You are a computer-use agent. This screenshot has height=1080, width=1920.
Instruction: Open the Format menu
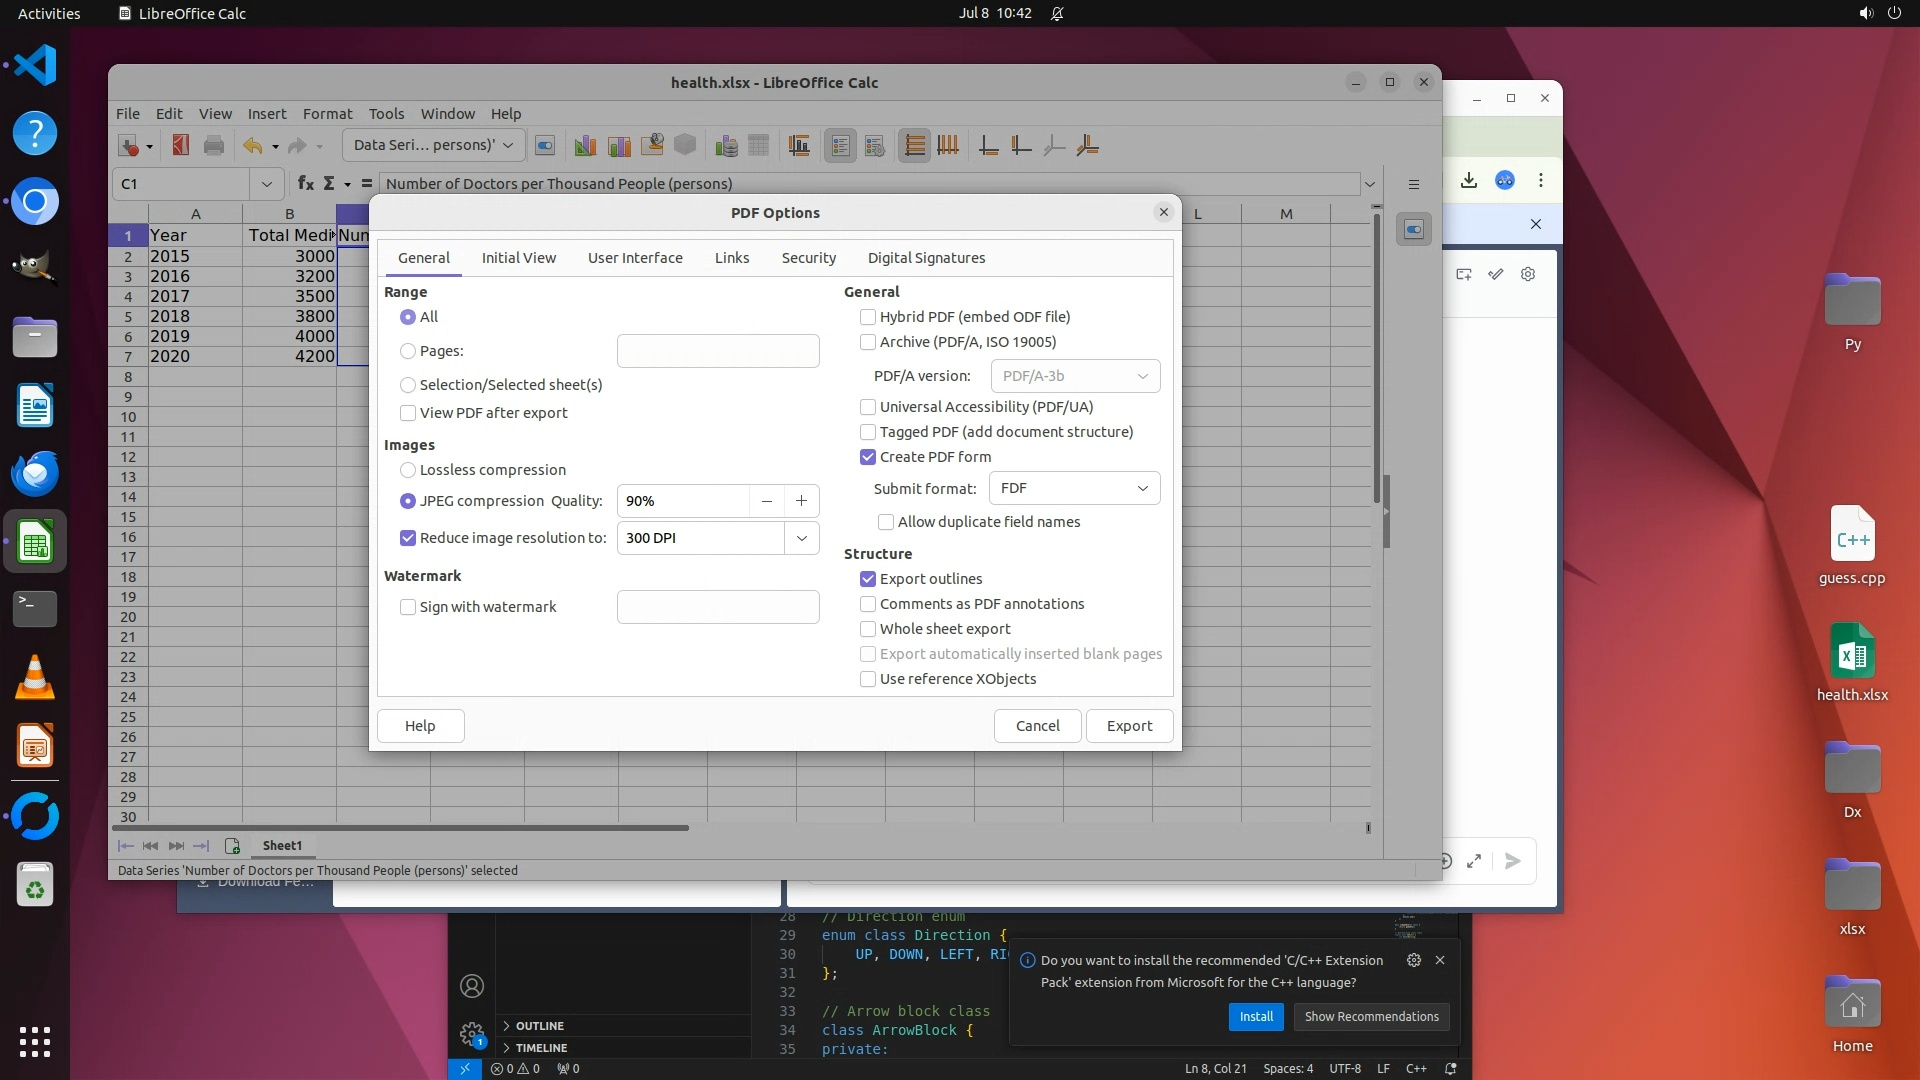[327, 114]
